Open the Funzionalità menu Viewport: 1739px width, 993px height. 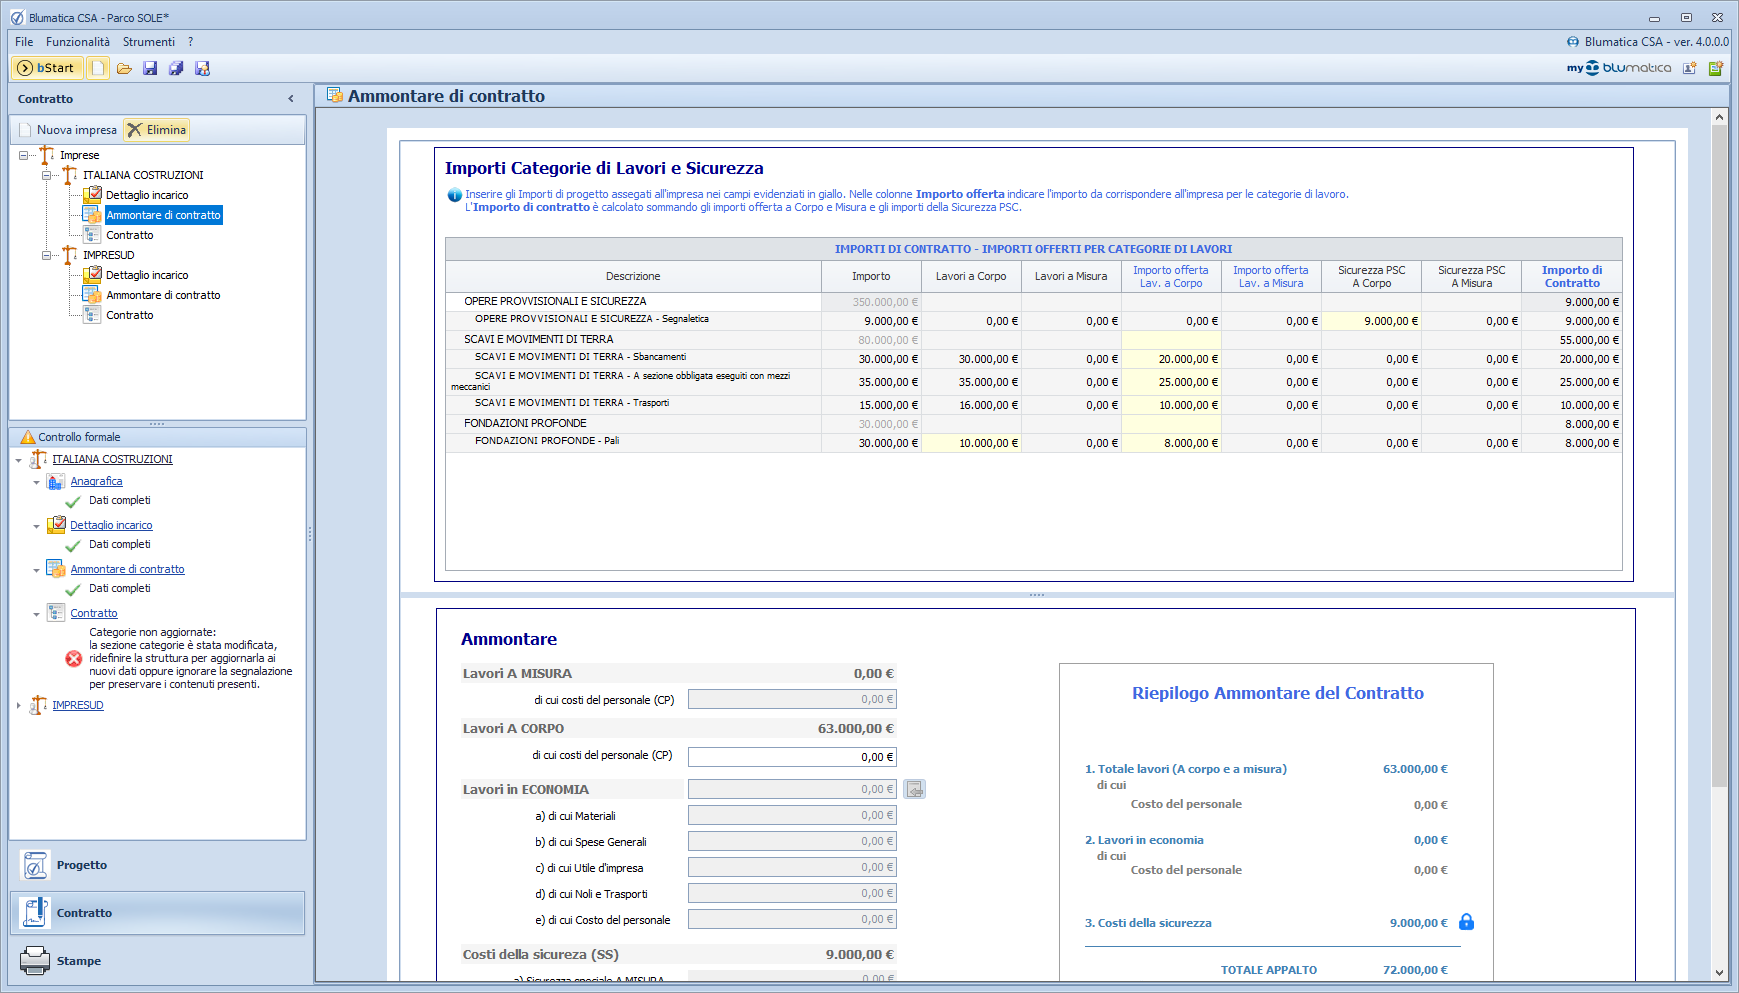(78, 42)
